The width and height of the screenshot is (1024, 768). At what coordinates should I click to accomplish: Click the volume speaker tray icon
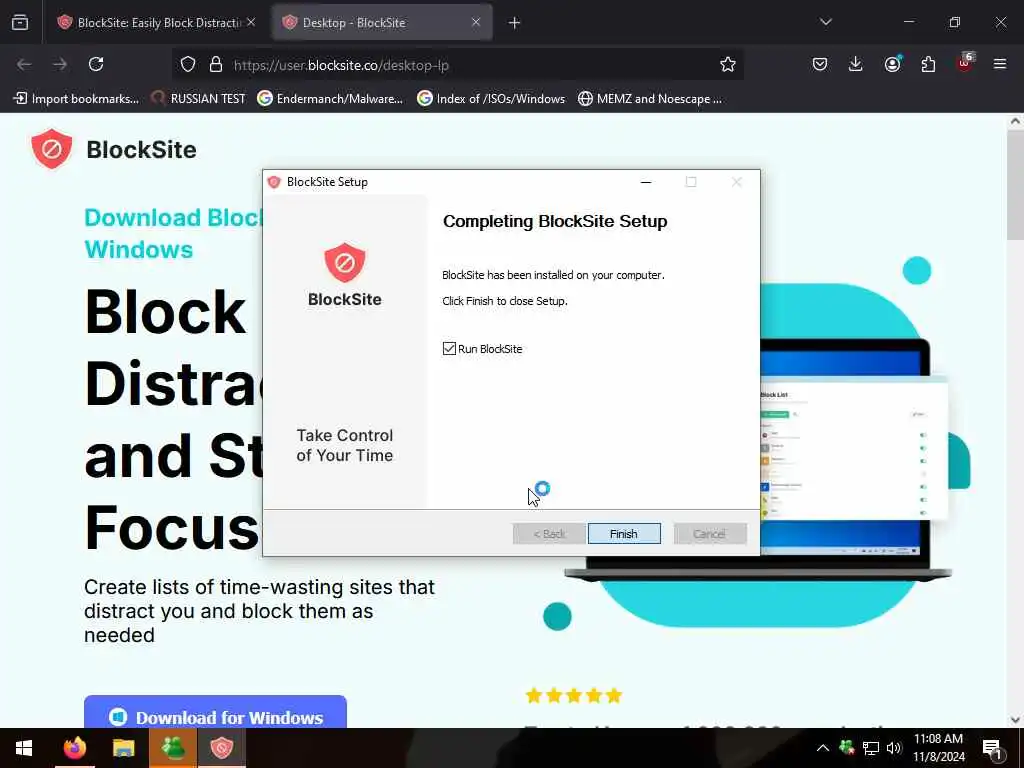click(894, 748)
